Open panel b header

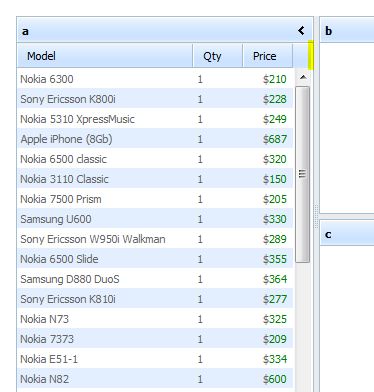[347, 30]
